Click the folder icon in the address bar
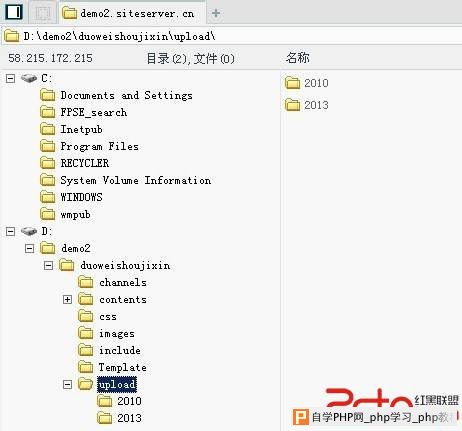 click(12, 36)
